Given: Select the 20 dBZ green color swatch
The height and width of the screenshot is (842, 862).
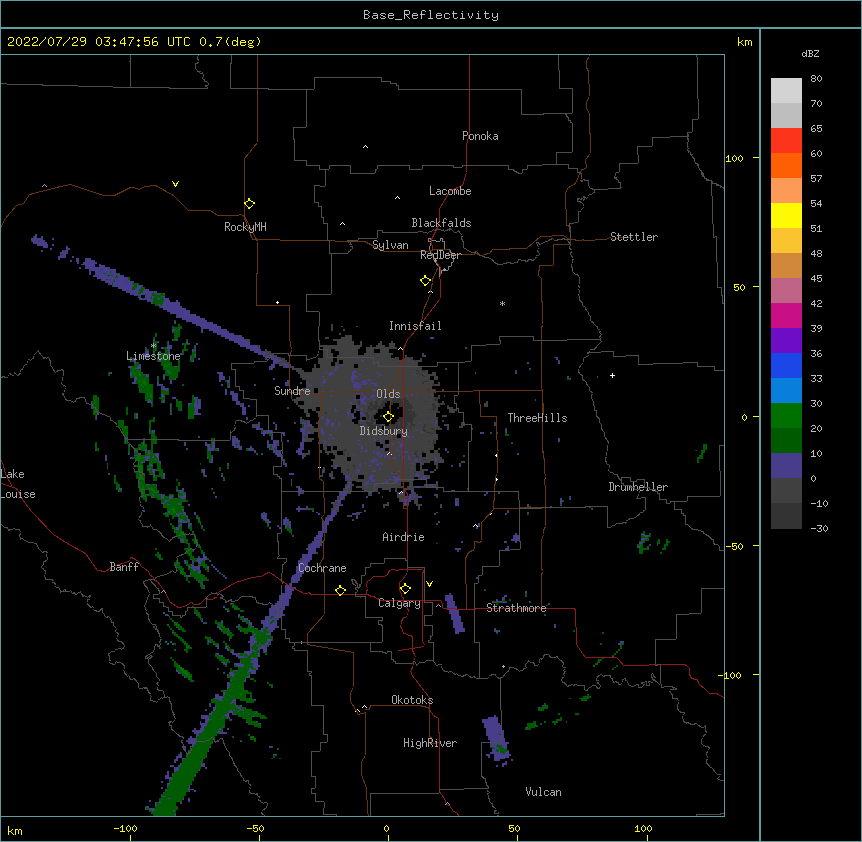Looking at the screenshot, I should (x=786, y=416).
